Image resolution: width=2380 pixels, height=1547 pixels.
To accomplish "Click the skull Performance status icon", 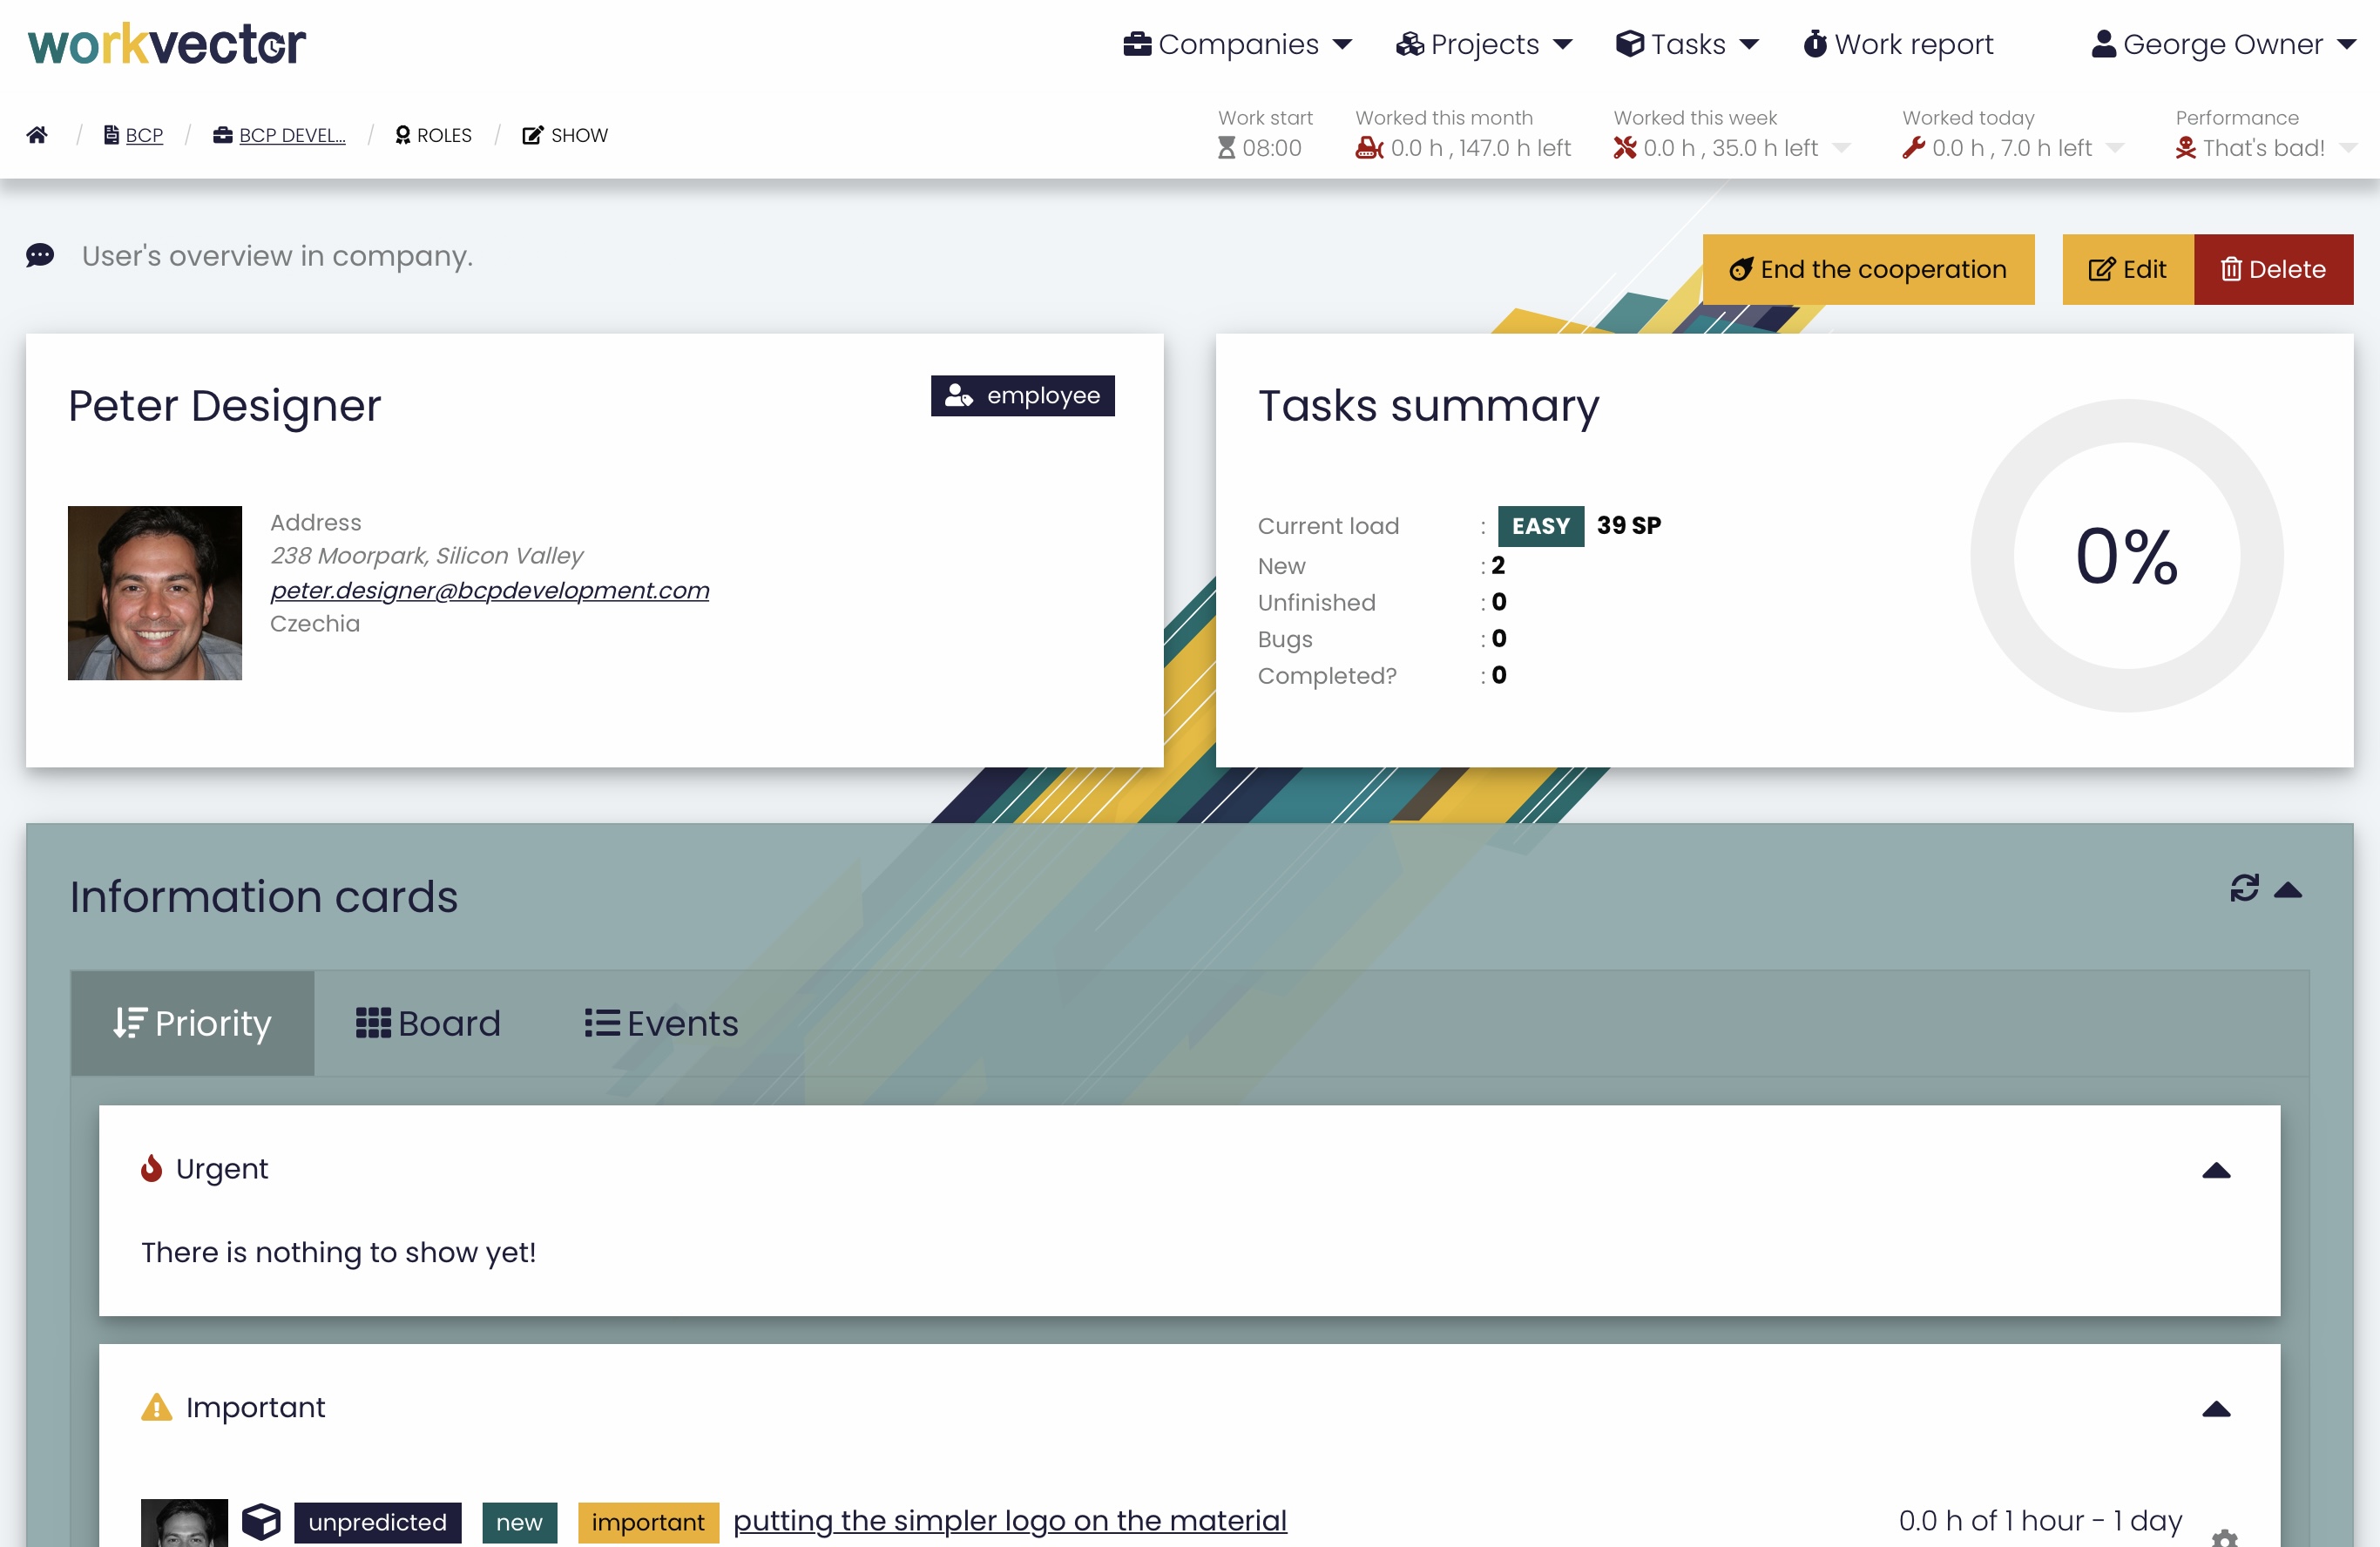I will 2185,148.
